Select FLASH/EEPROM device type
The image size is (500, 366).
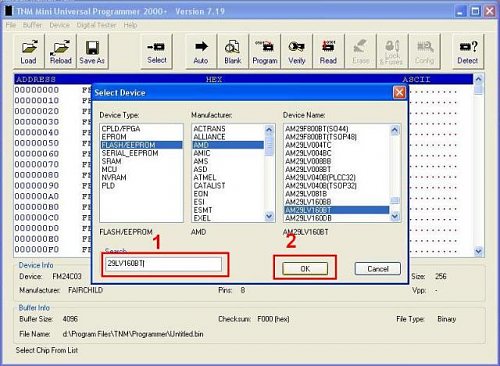(141, 145)
